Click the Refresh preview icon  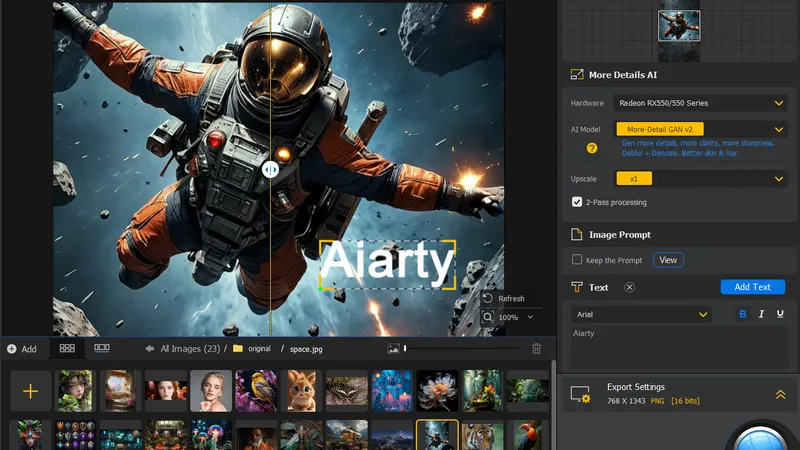click(x=488, y=298)
